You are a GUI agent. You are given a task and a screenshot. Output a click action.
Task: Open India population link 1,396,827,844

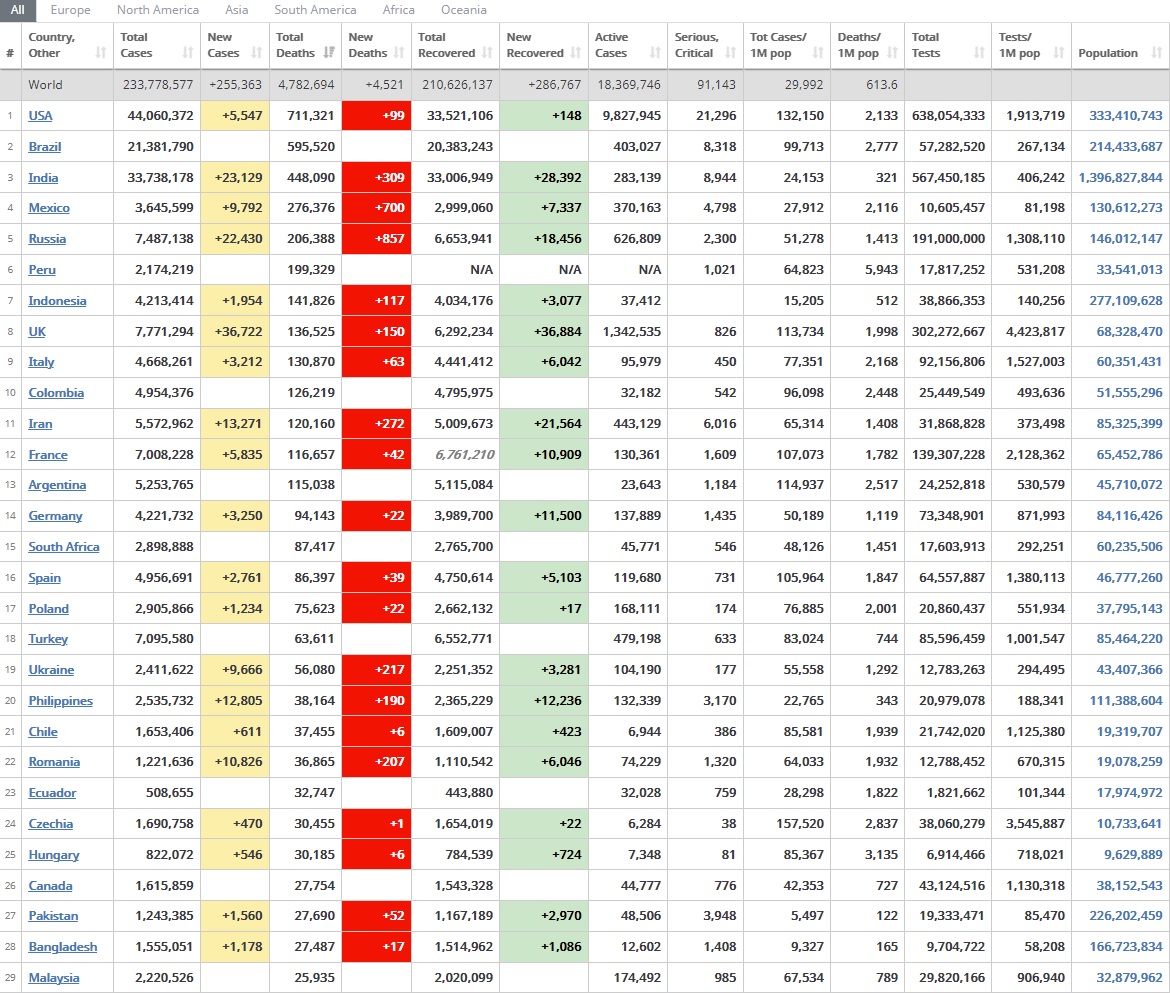point(1120,178)
